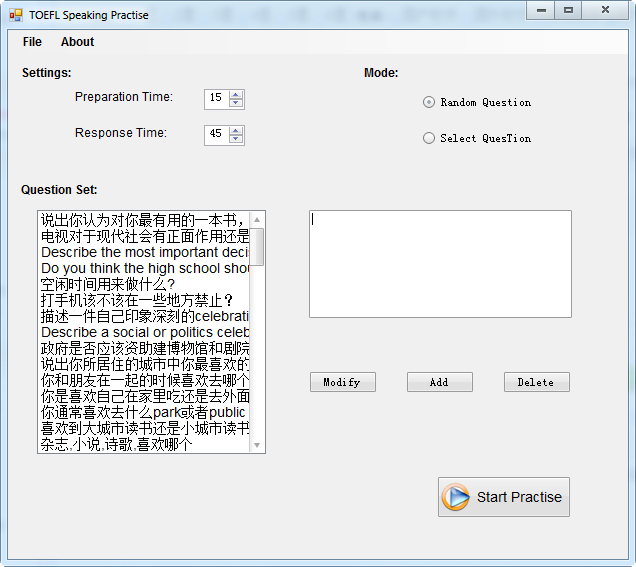Select 'Describe the most important deci' question
The width and height of the screenshot is (636, 567).
tap(145, 252)
